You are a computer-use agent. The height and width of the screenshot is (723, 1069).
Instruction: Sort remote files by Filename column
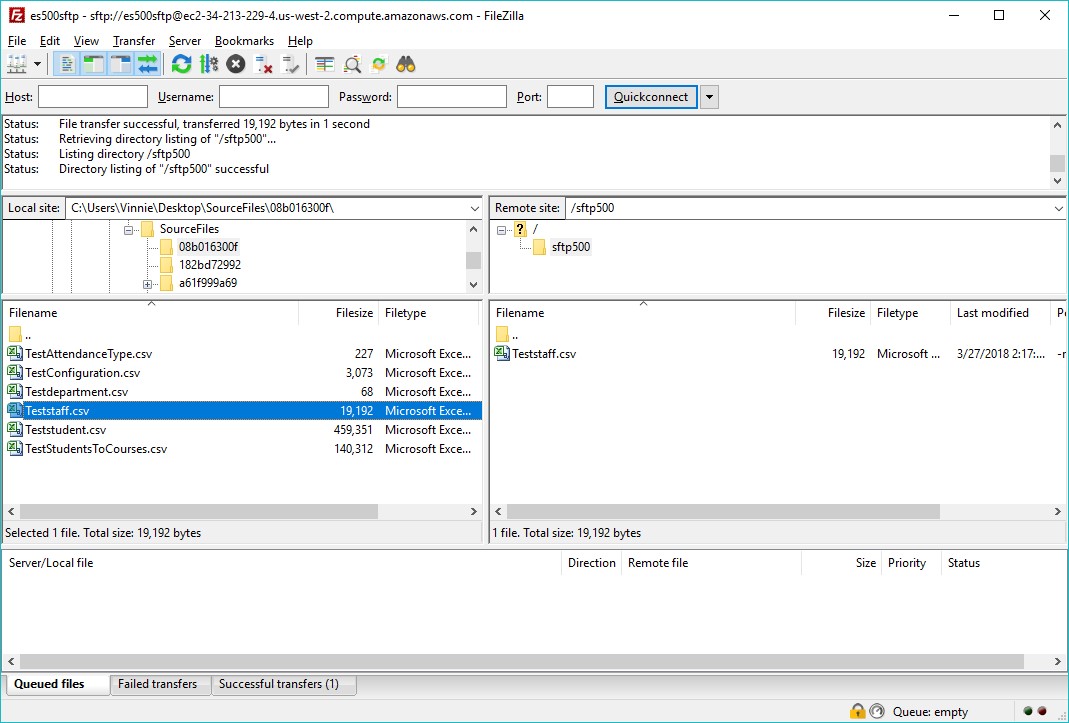click(x=643, y=313)
